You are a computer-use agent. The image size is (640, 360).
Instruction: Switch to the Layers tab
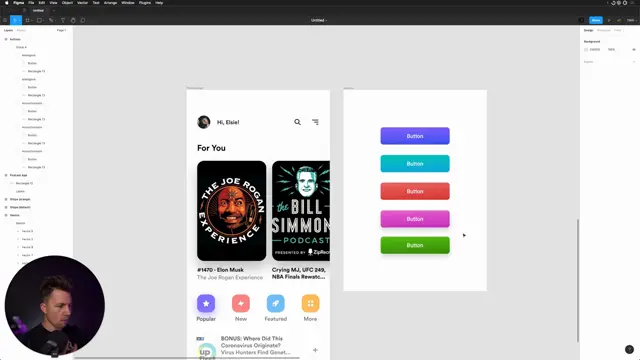click(x=8, y=30)
